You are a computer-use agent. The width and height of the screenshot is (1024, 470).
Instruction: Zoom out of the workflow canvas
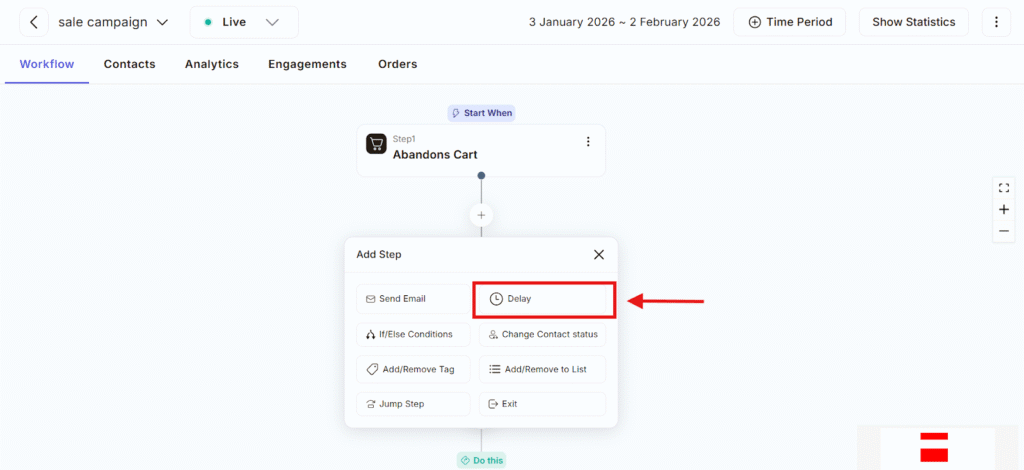tap(1004, 231)
